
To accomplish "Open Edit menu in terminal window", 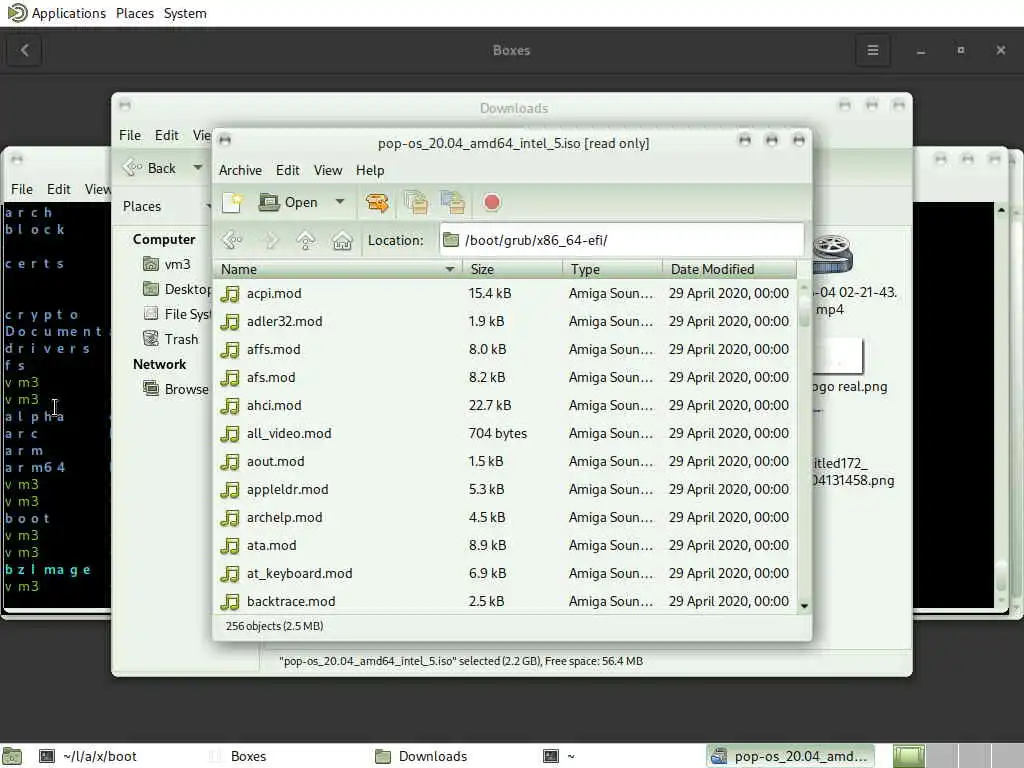I will pos(58,189).
